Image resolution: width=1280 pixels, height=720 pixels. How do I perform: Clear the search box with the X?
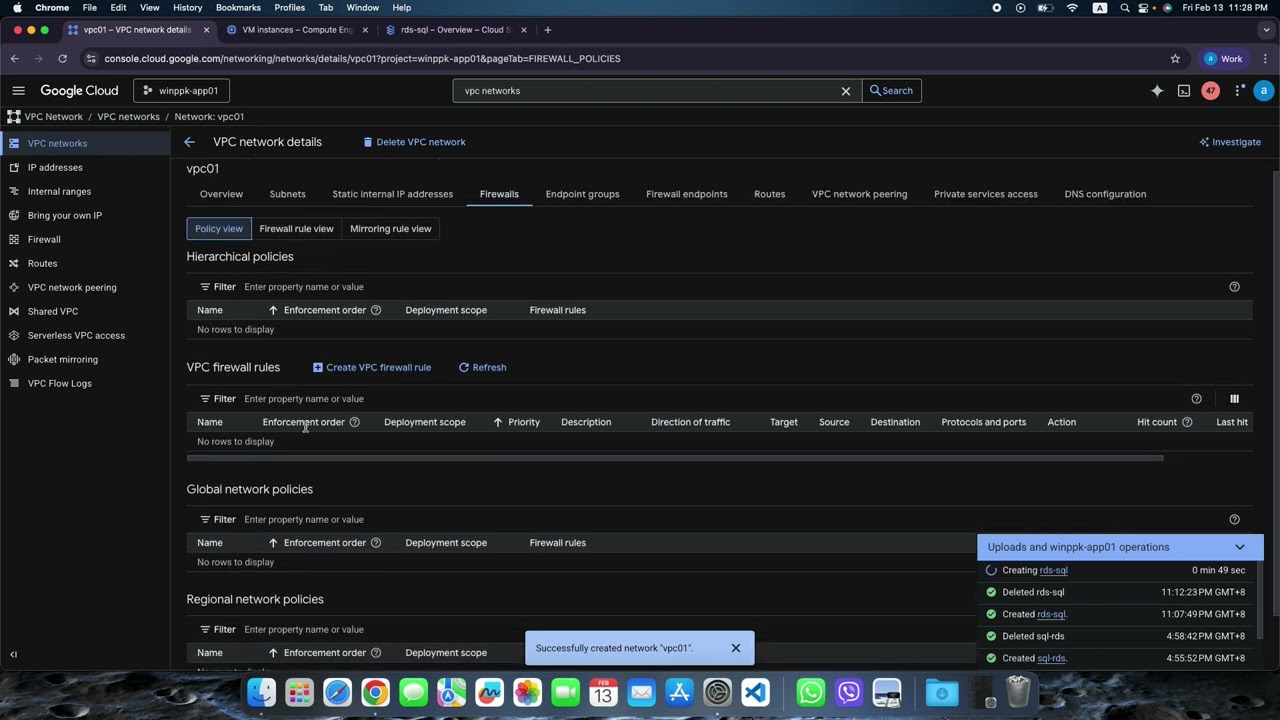coord(846,91)
